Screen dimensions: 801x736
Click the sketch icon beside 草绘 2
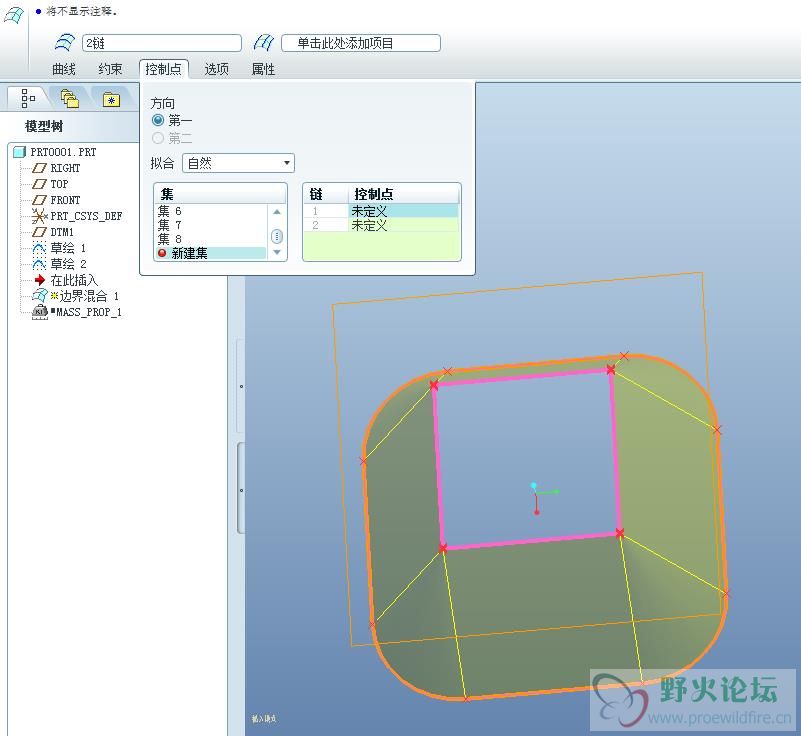coord(39,264)
